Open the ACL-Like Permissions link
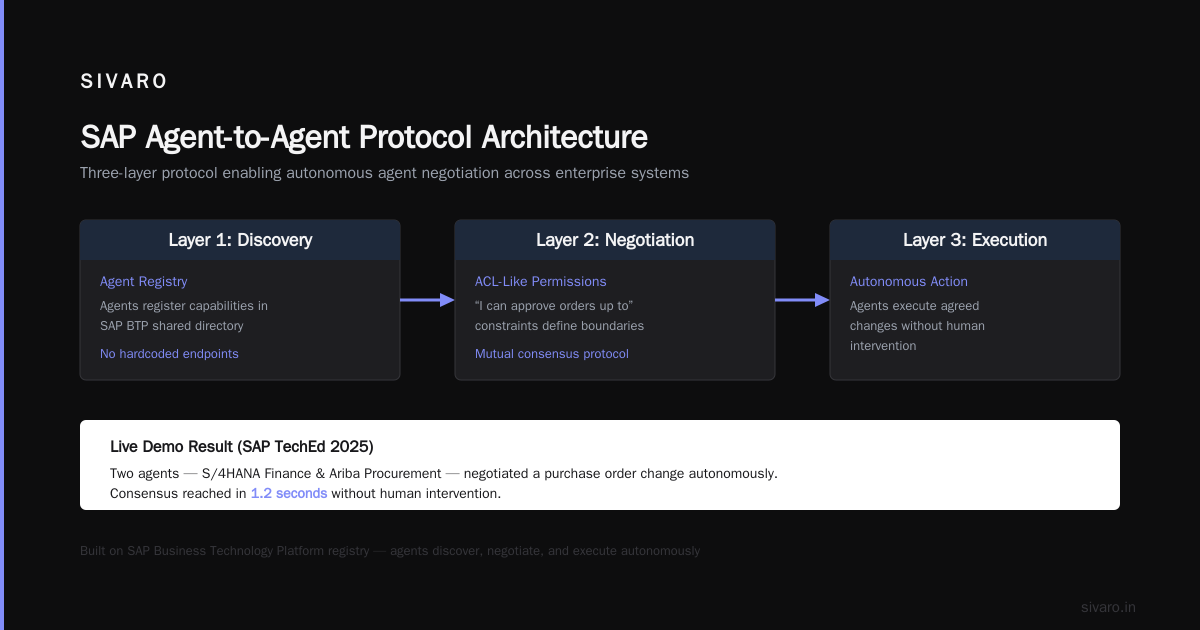This screenshot has width=1200, height=630. 541,282
